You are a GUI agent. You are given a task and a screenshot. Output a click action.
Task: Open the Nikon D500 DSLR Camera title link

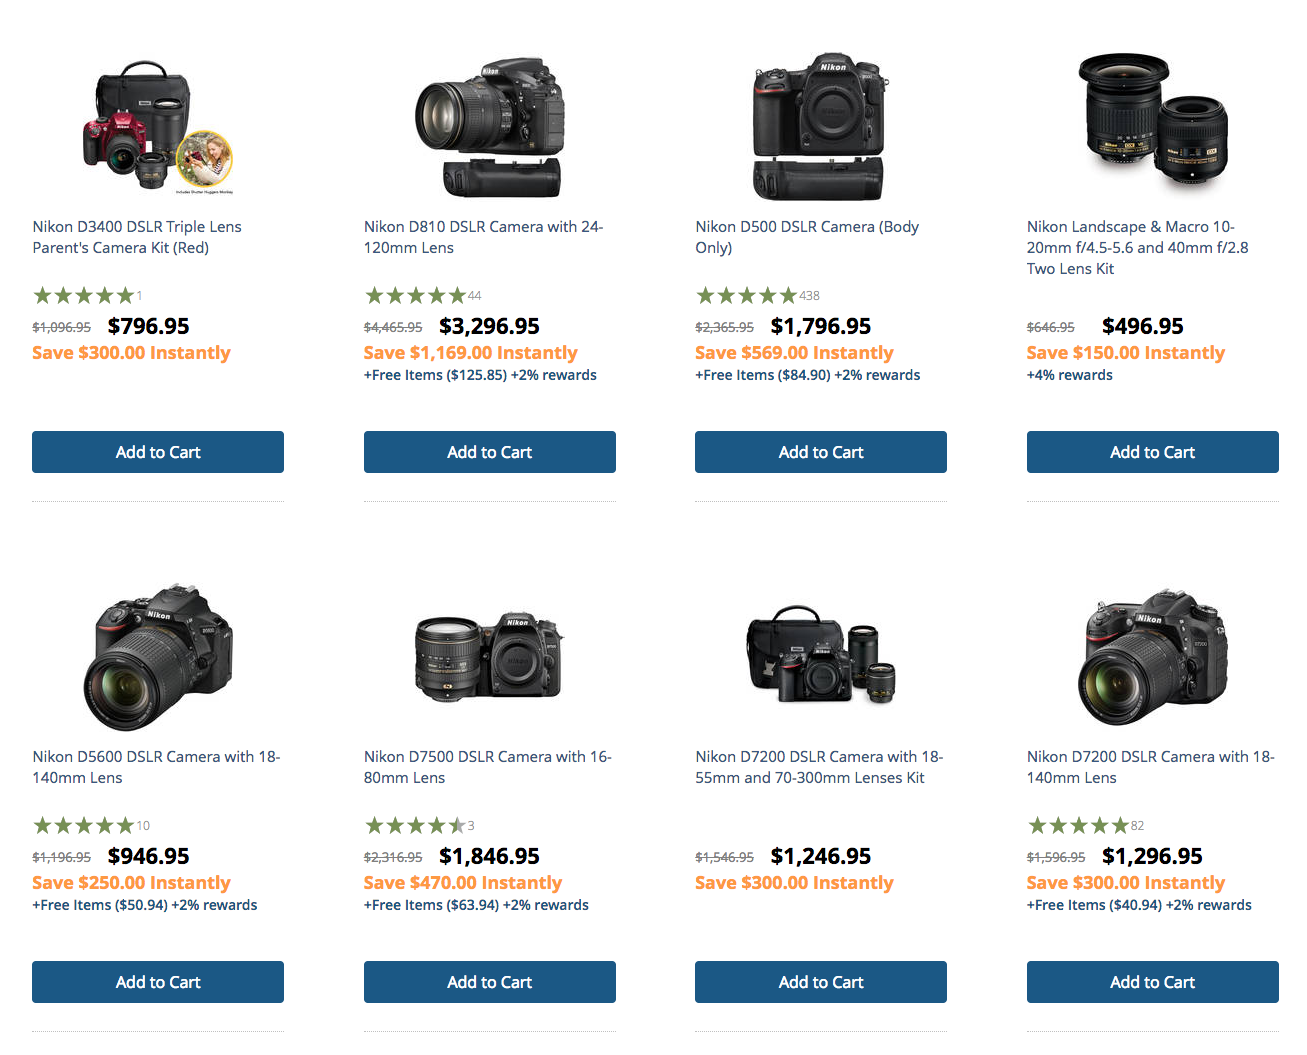807,237
